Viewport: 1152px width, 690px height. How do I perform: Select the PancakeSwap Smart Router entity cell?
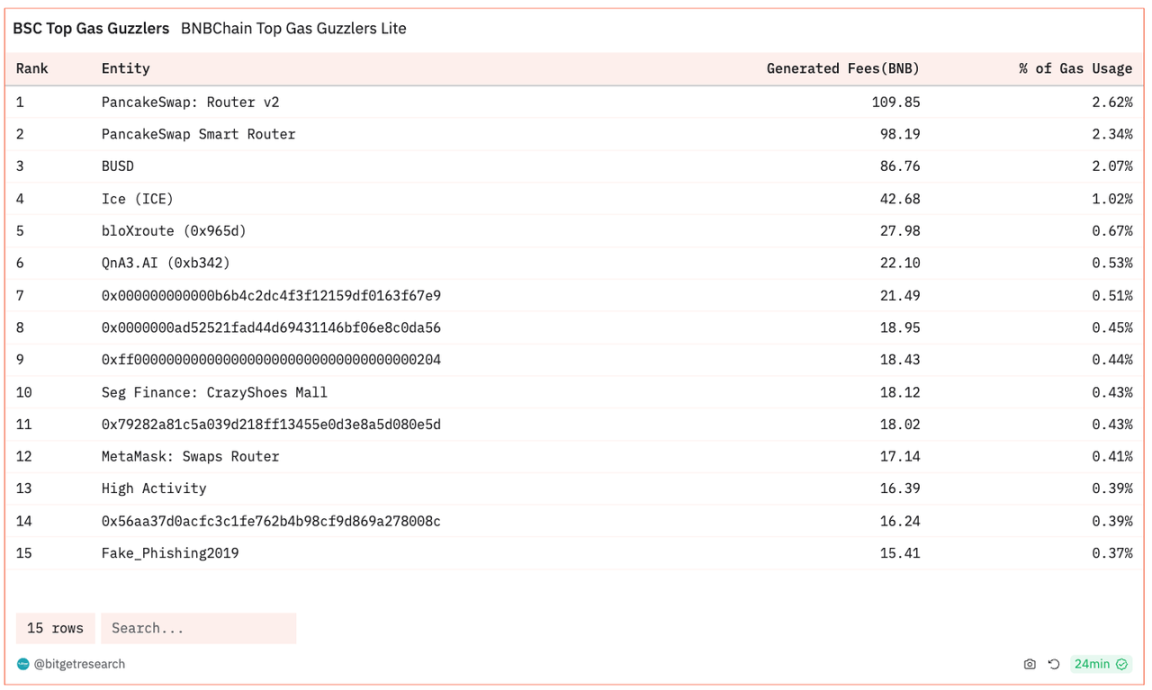[198, 134]
